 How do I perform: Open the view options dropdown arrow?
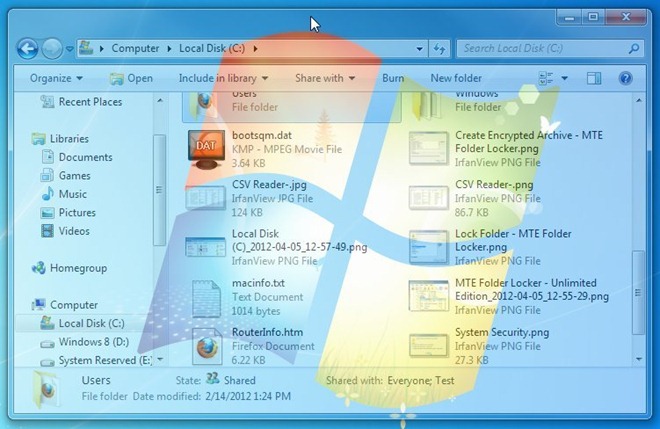(564, 78)
